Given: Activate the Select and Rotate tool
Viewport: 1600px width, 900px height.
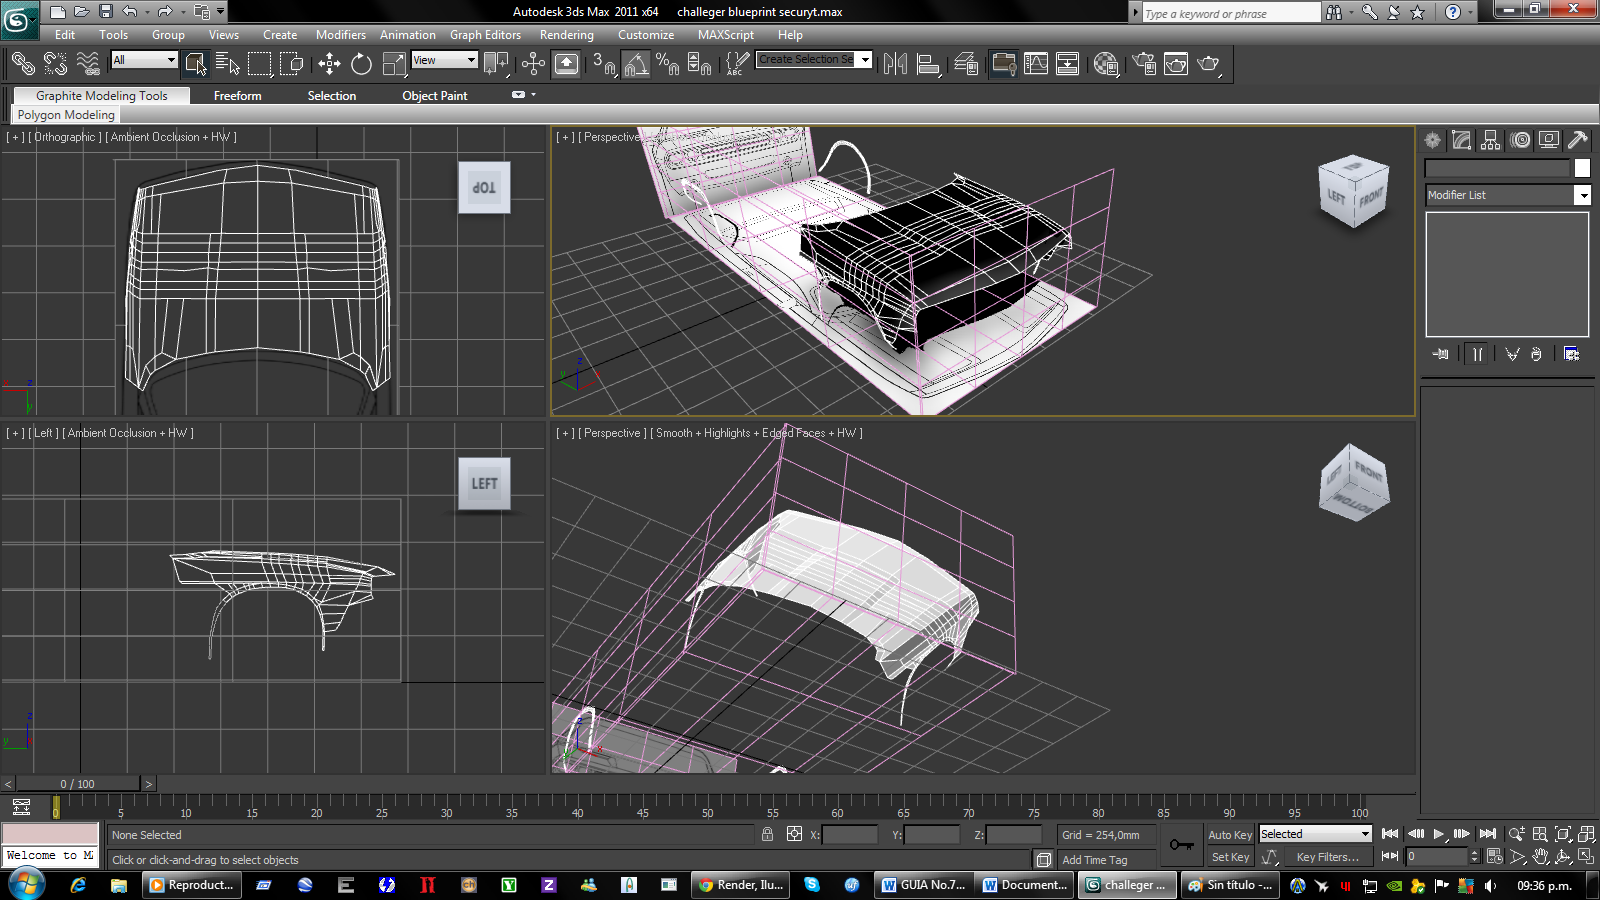Looking at the screenshot, I should pos(361,64).
